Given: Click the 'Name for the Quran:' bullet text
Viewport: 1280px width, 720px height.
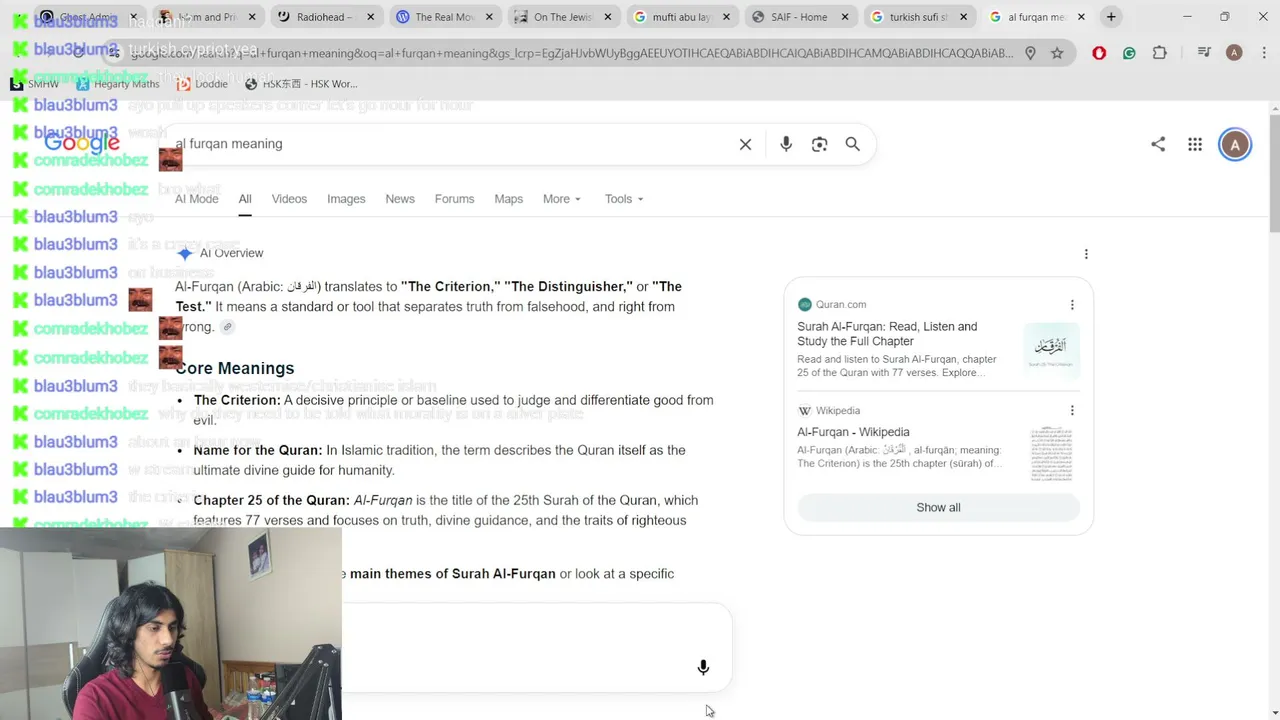Looking at the screenshot, I should pyautogui.click(x=258, y=451).
